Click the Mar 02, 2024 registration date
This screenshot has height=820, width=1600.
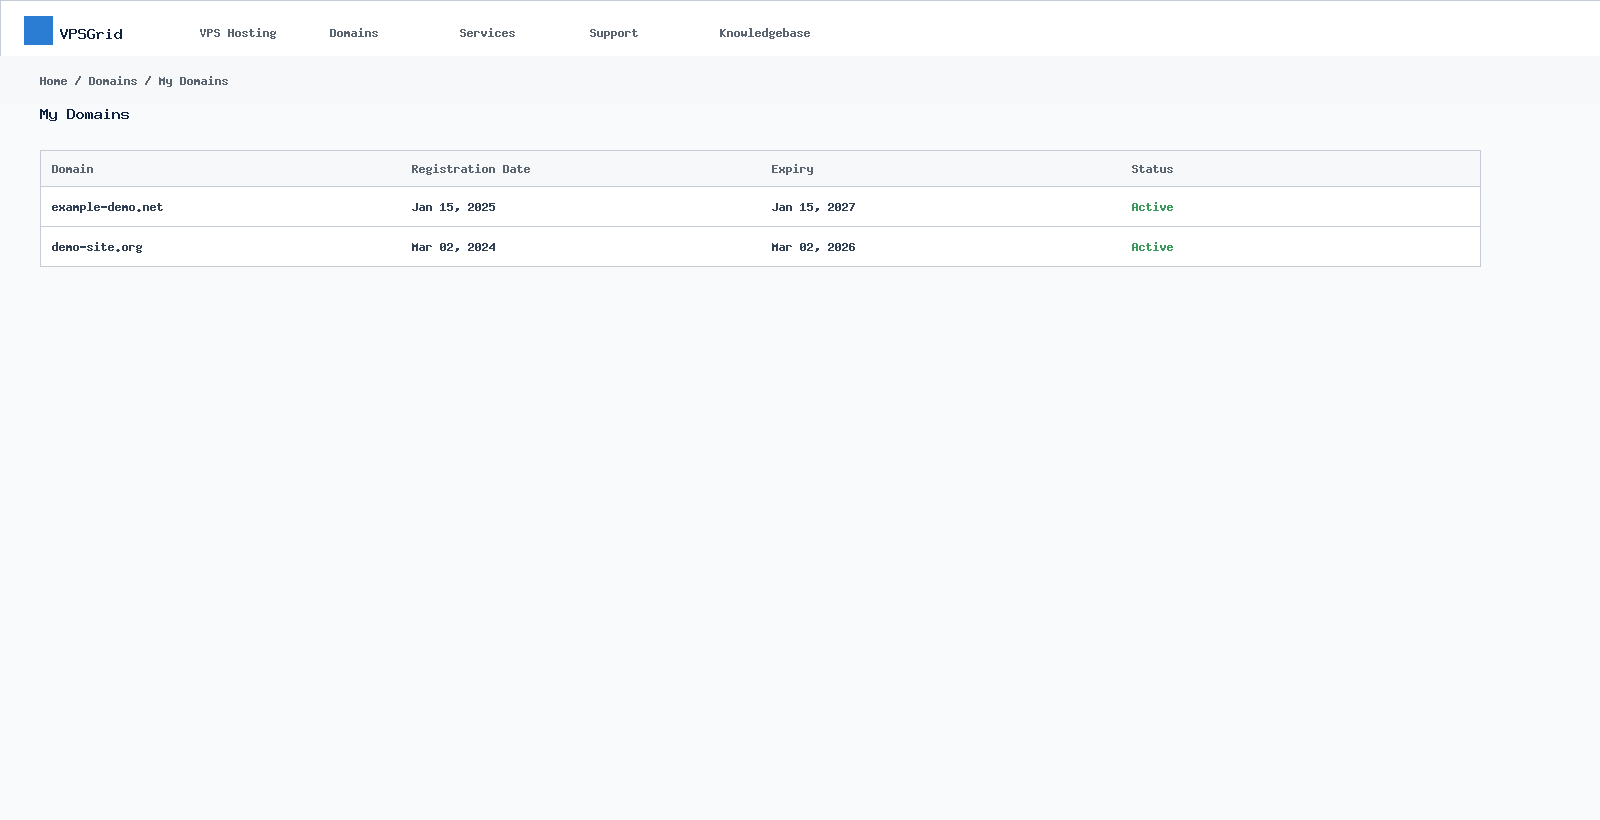453,247
